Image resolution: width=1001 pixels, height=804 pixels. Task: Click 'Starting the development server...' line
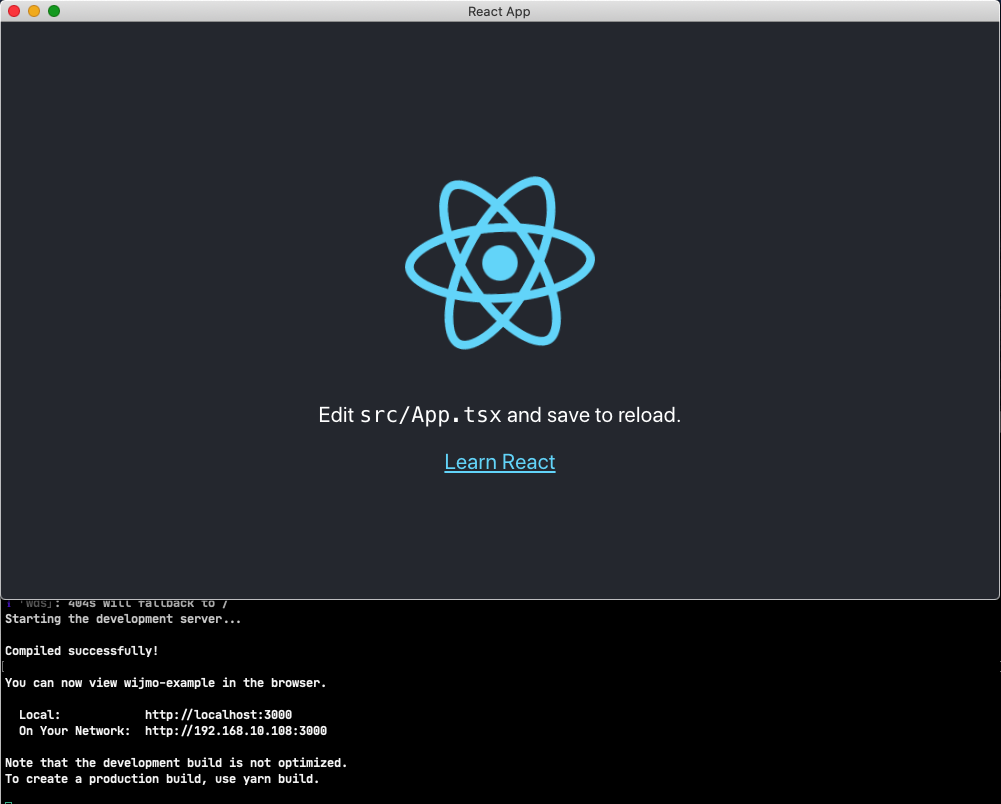123,619
